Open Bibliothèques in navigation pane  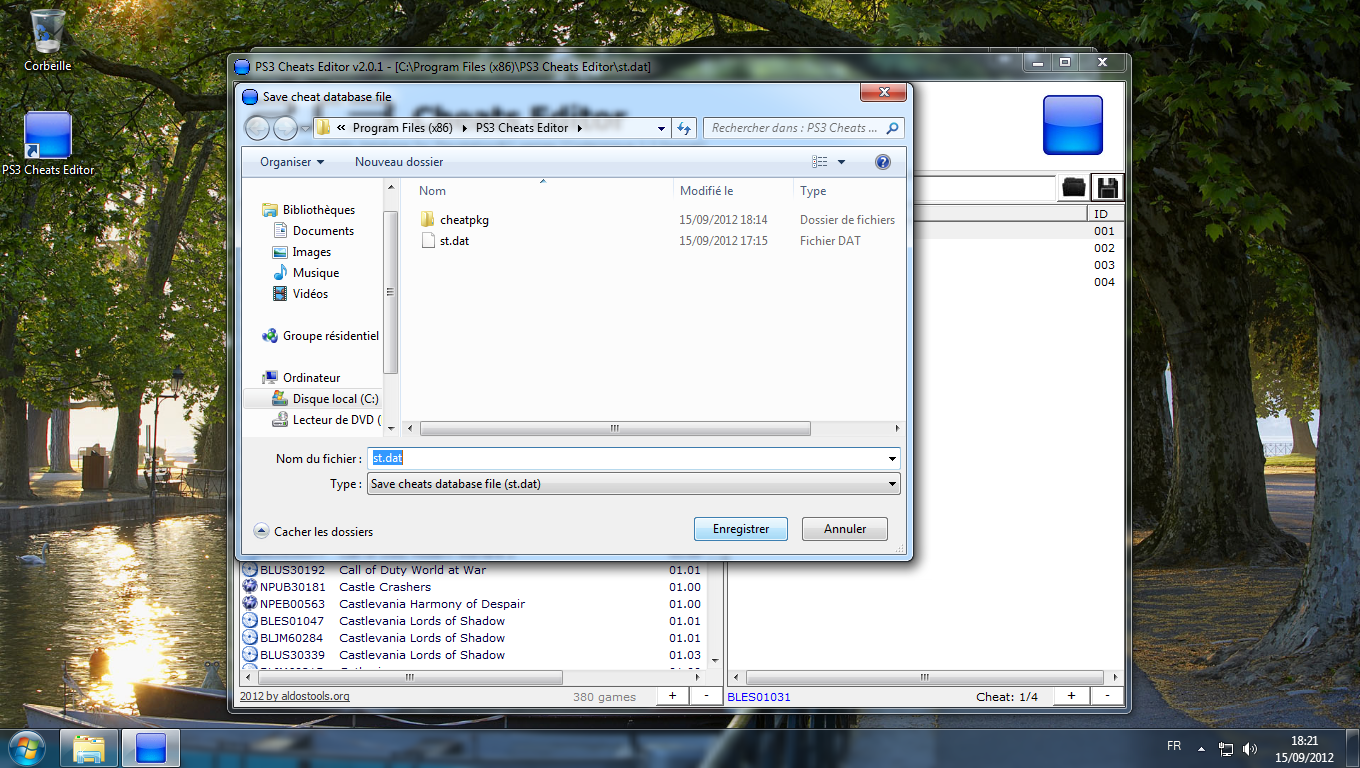coord(308,210)
